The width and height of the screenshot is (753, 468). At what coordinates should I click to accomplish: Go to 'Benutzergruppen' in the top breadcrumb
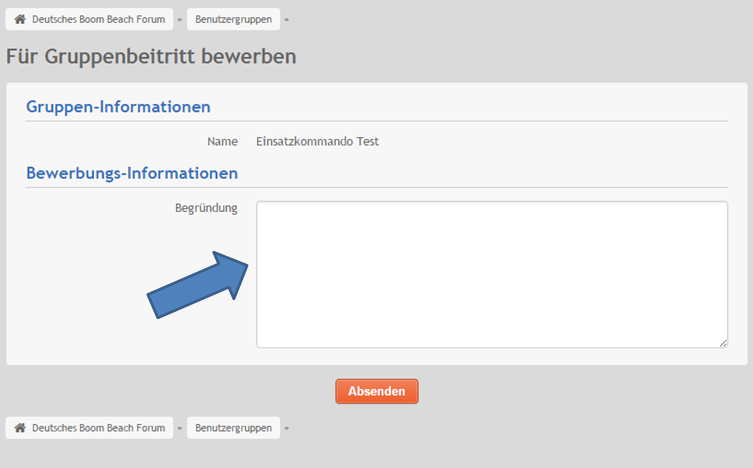coord(233,19)
